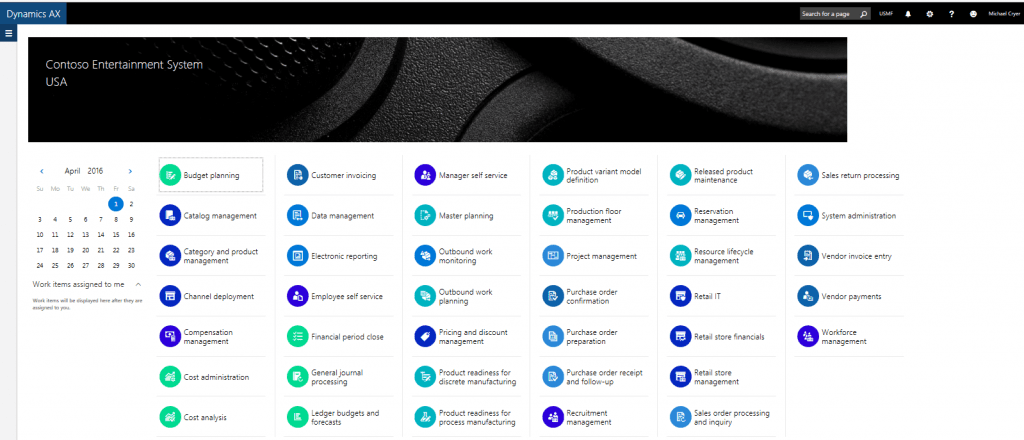Click the Budget planning tile icon
The height and width of the screenshot is (440, 1024).
pyautogui.click(x=170, y=175)
